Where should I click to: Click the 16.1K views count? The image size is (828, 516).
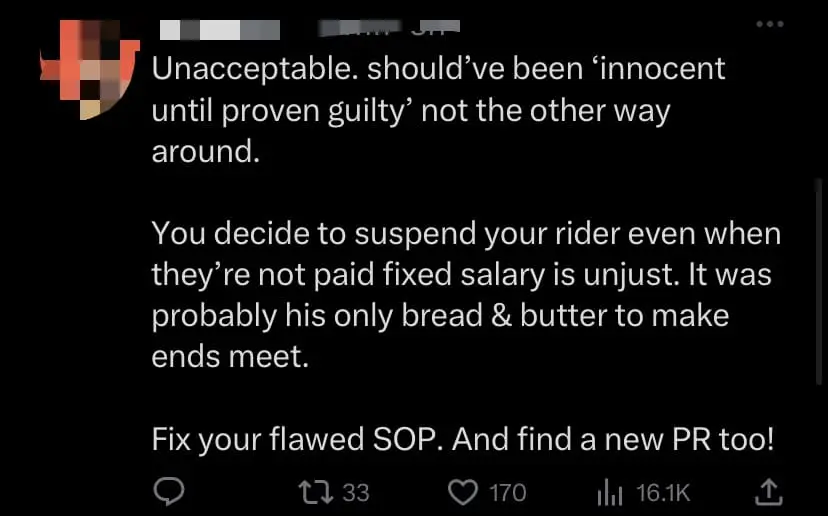663,492
